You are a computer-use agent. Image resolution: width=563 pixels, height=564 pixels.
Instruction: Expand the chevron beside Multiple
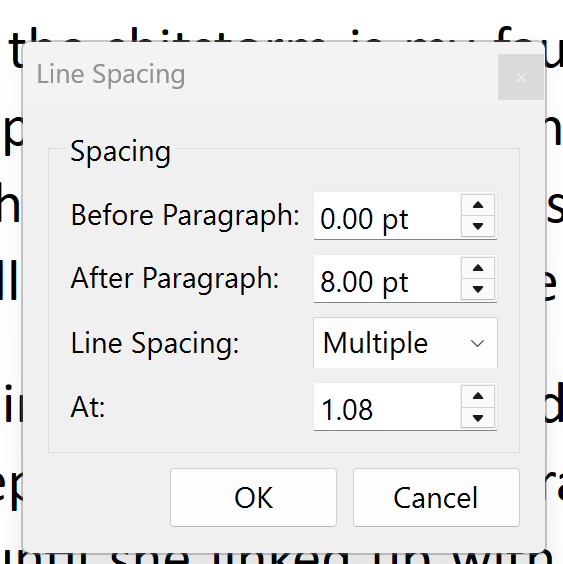coord(477,344)
